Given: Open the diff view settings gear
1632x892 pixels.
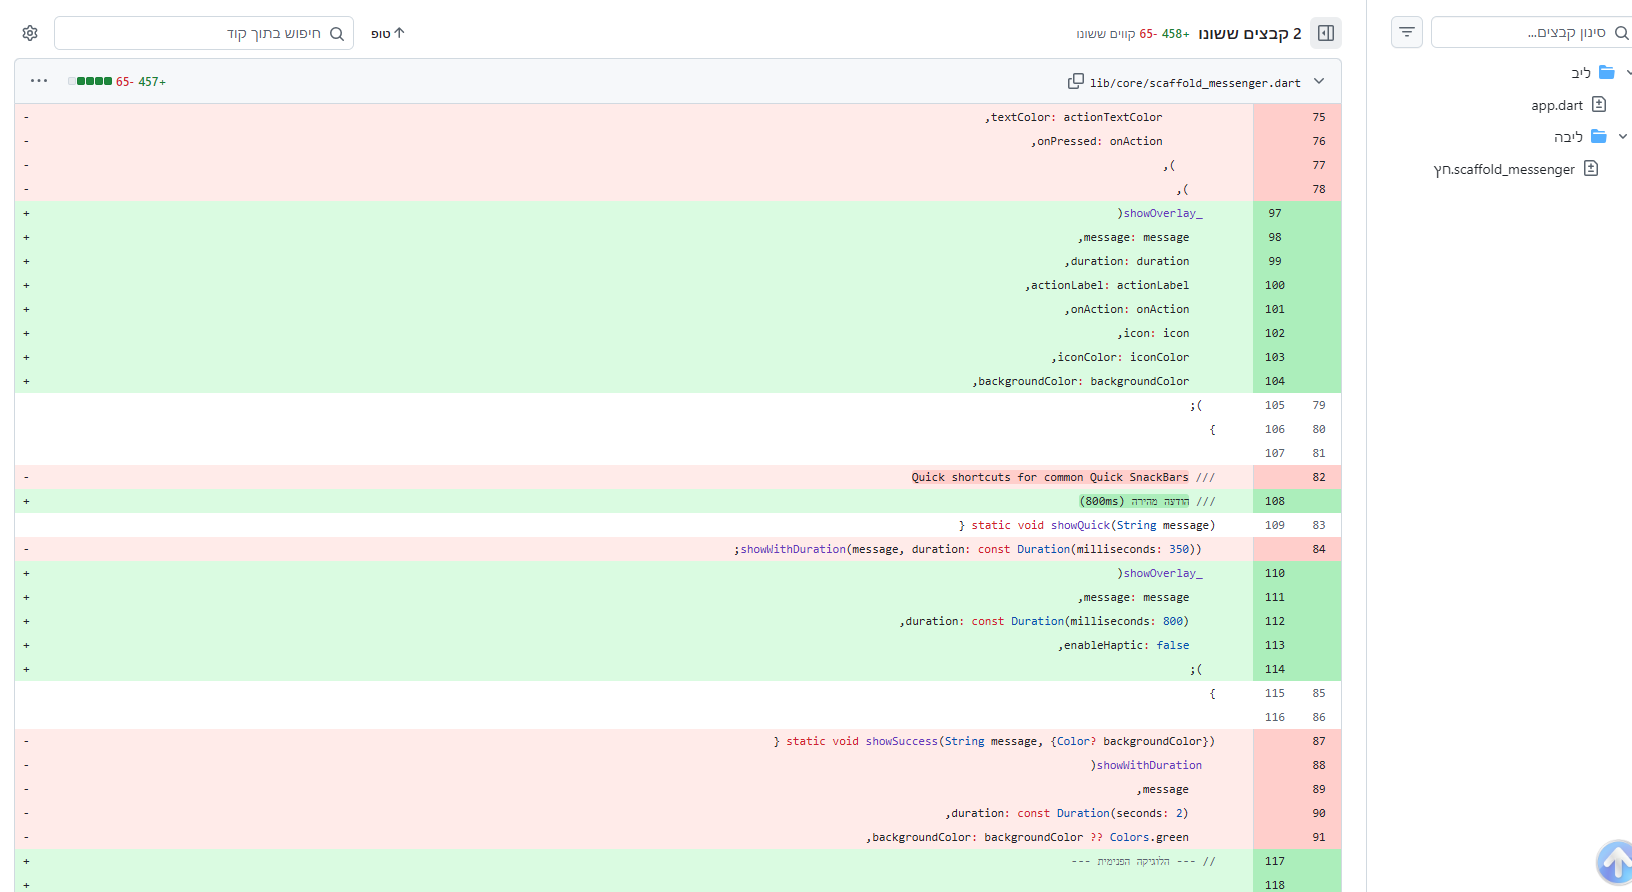Looking at the screenshot, I should 30,33.
